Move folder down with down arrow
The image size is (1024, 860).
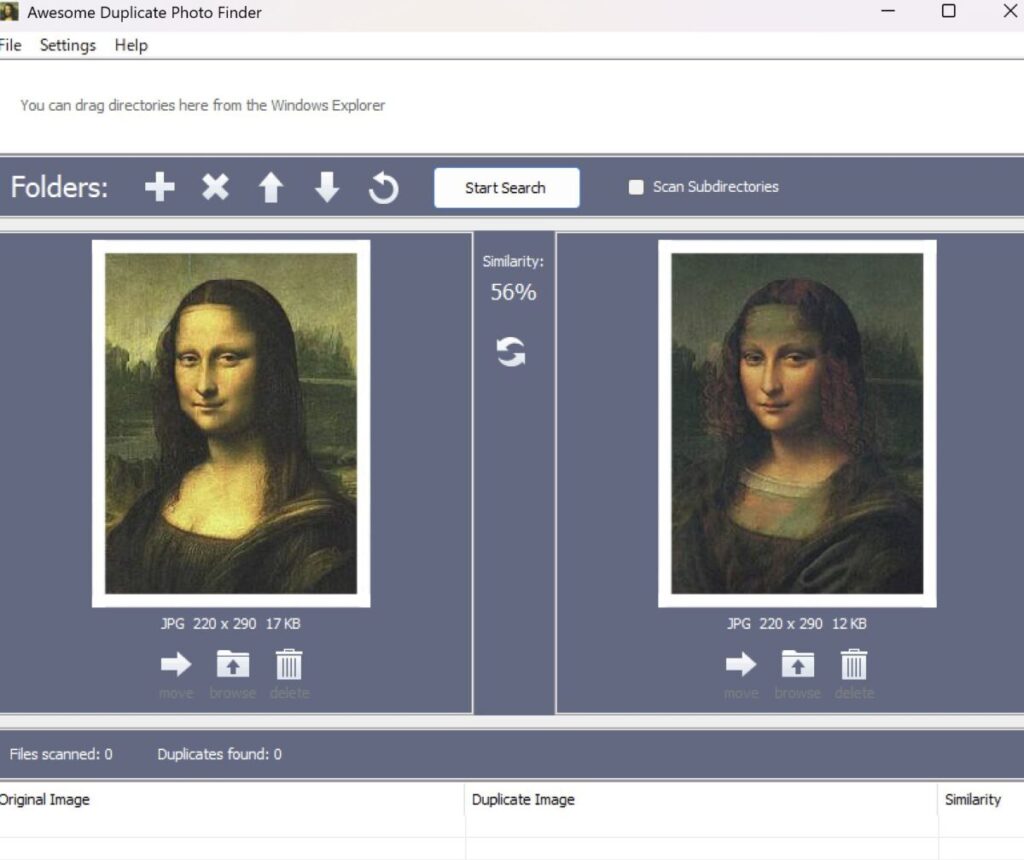coord(327,187)
